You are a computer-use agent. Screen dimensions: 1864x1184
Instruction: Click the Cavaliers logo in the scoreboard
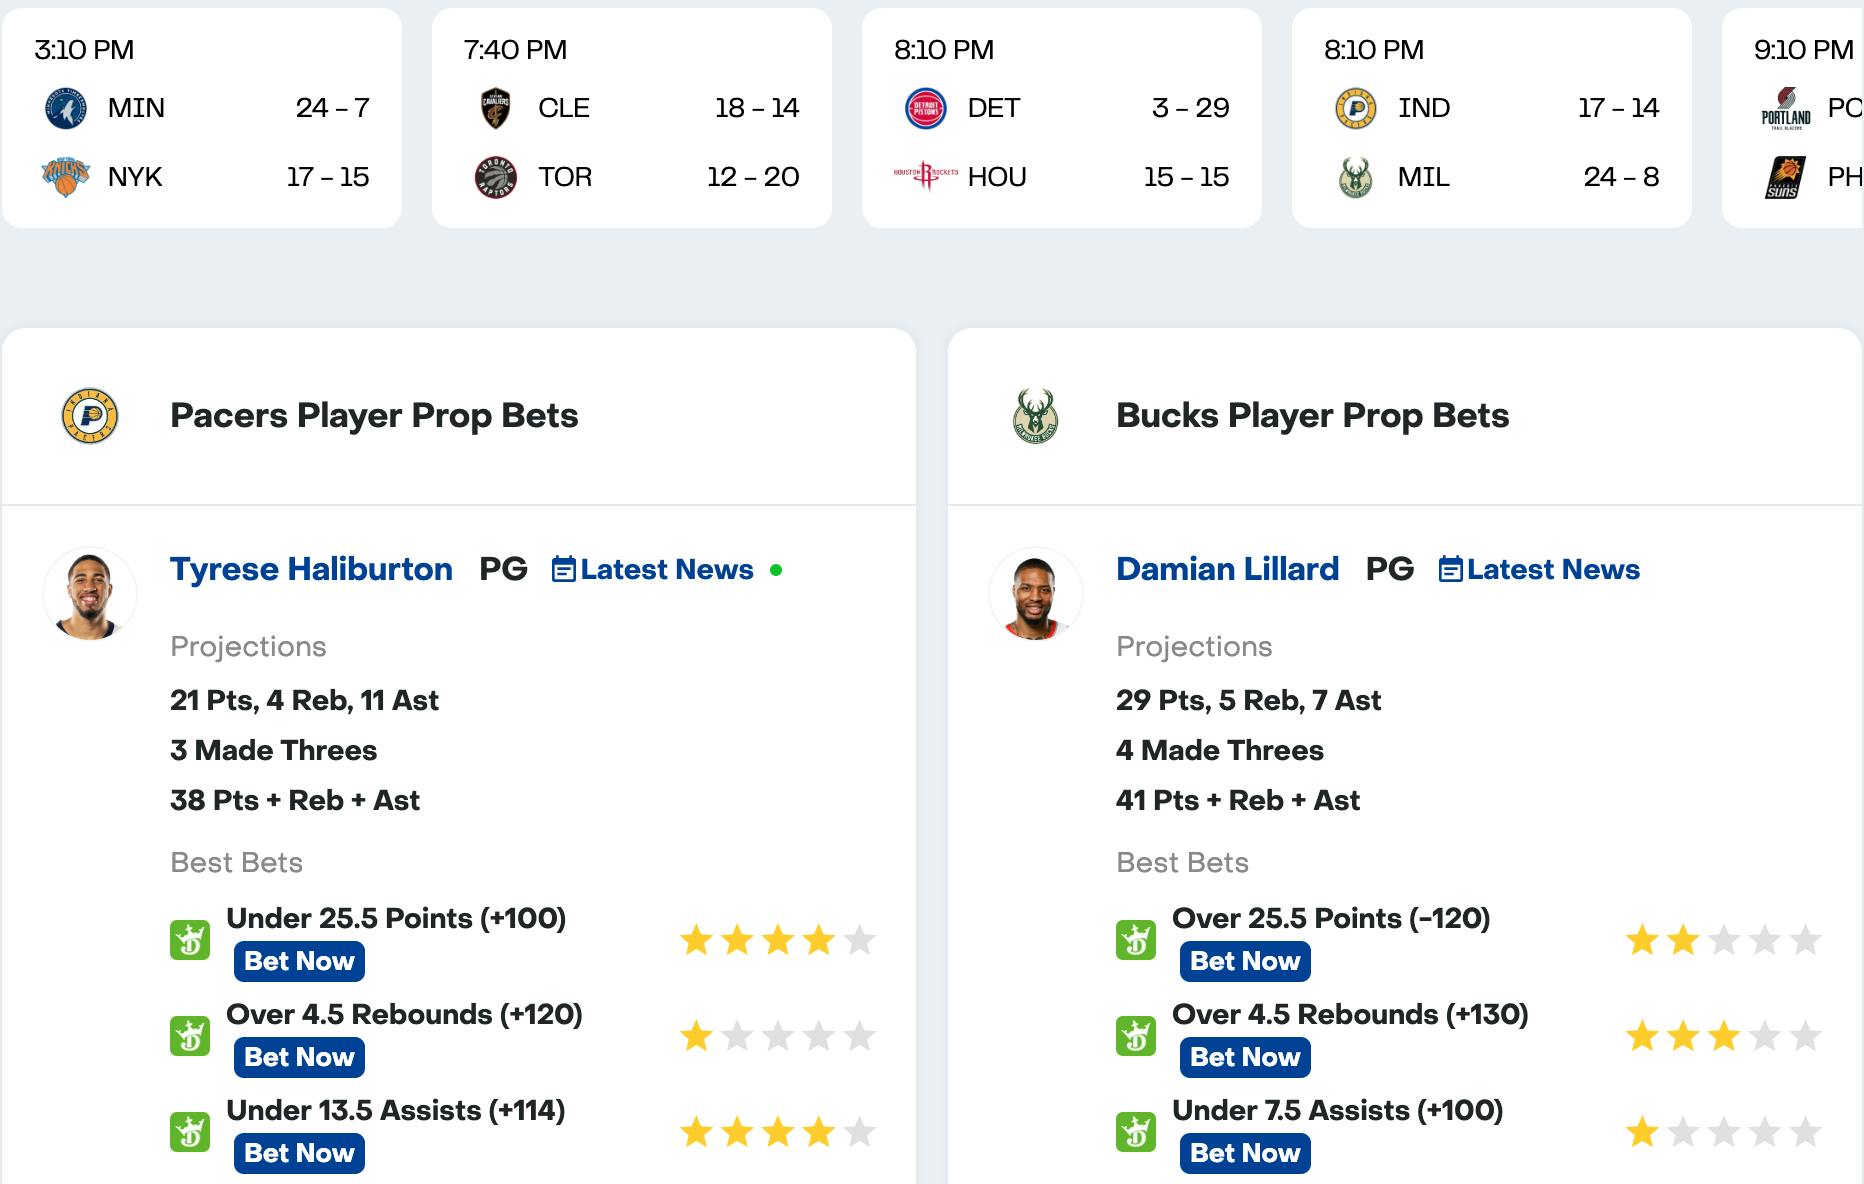click(496, 108)
